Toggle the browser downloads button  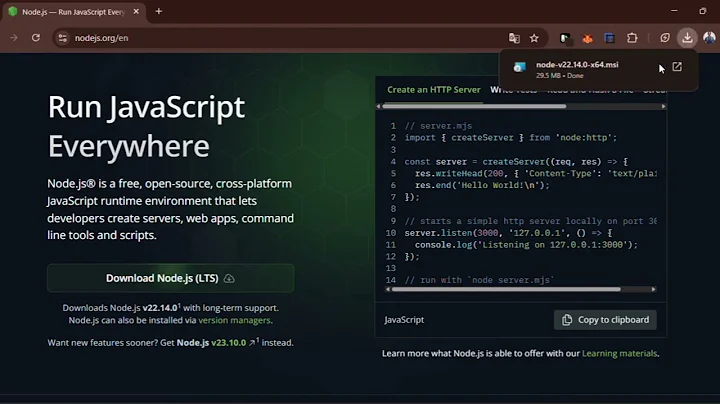click(x=687, y=38)
